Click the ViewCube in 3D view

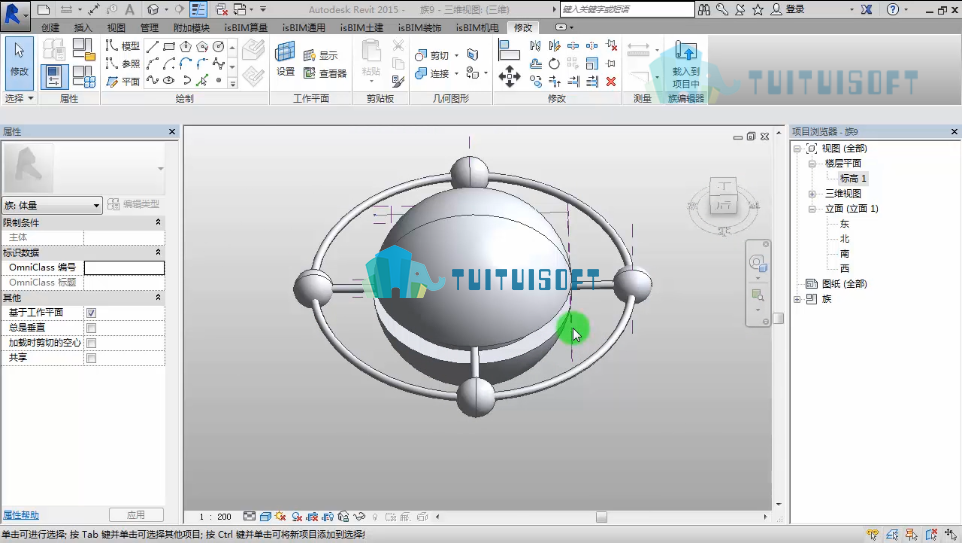coord(724,196)
